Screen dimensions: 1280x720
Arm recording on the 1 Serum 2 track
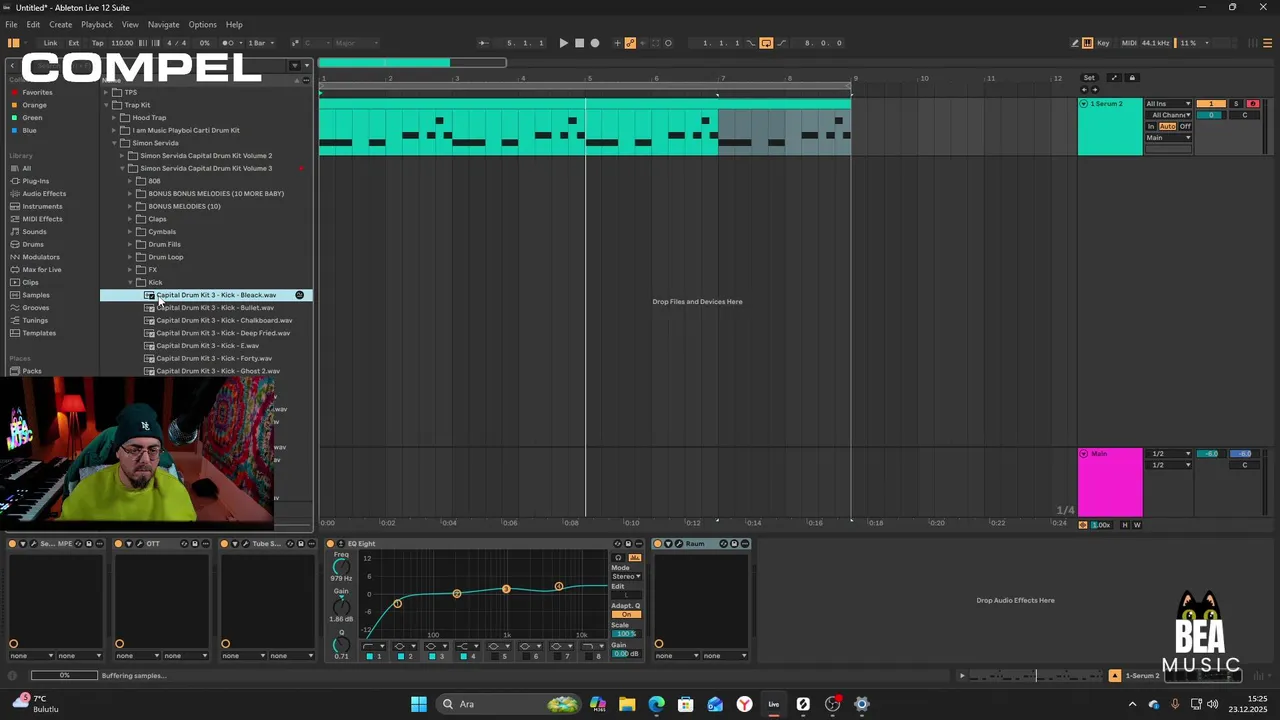pyautogui.click(x=1252, y=104)
